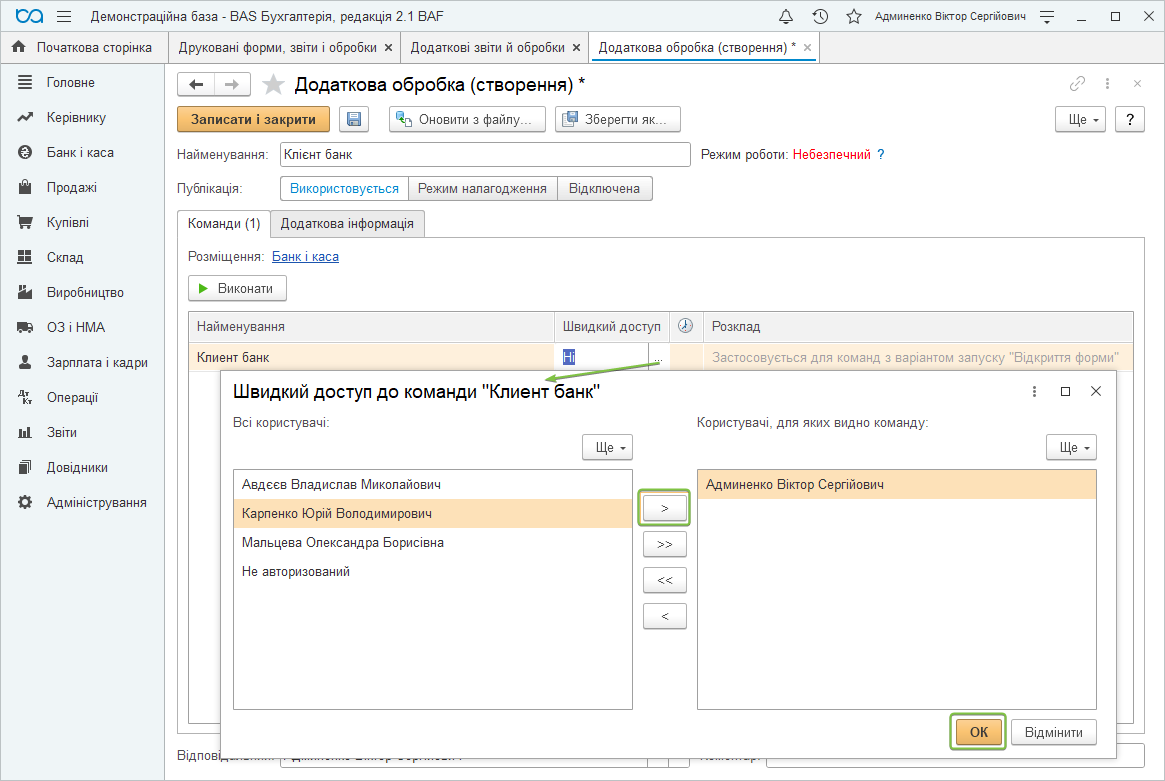Open the main hamburger menu
Screen dimensions: 1165x781
tap(64, 17)
